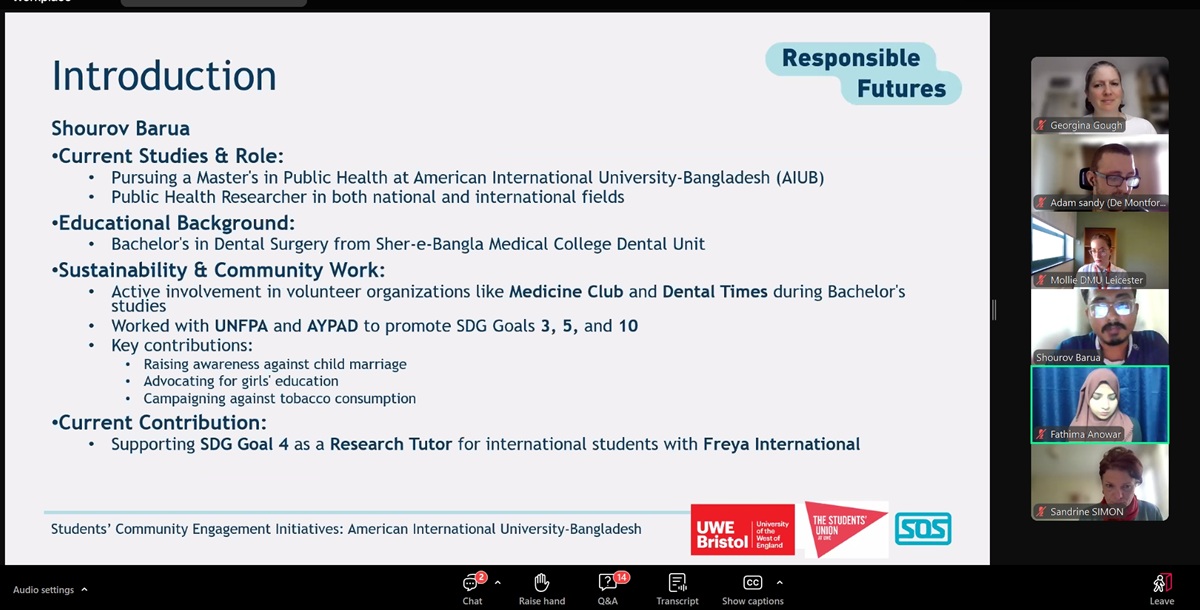
Task: Select Adam sandy's video thumbnail
Action: [x=1099, y=172]
